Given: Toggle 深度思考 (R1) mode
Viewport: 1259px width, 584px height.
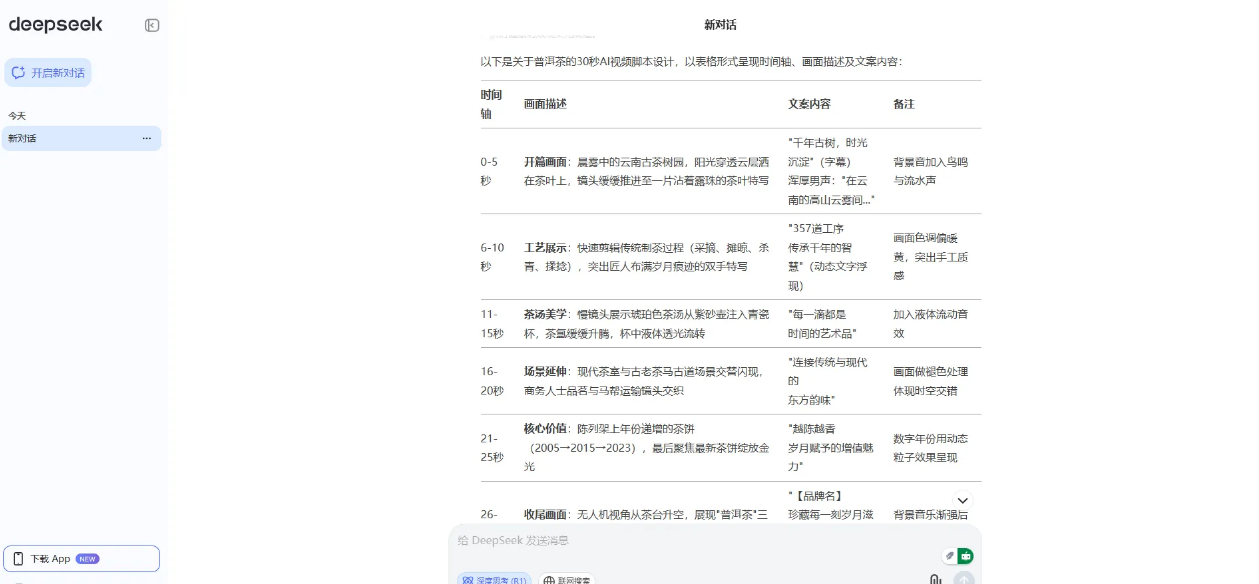Looking at the screenshot, I should pos(494,579).
